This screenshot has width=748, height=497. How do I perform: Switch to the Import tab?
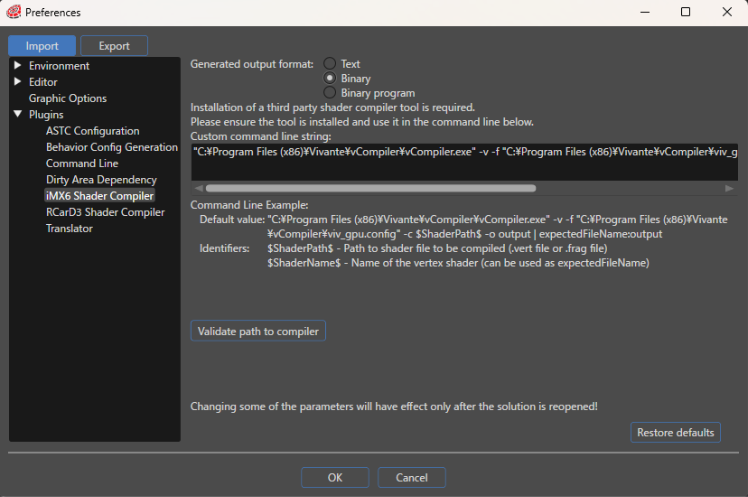tap(42, 46)
